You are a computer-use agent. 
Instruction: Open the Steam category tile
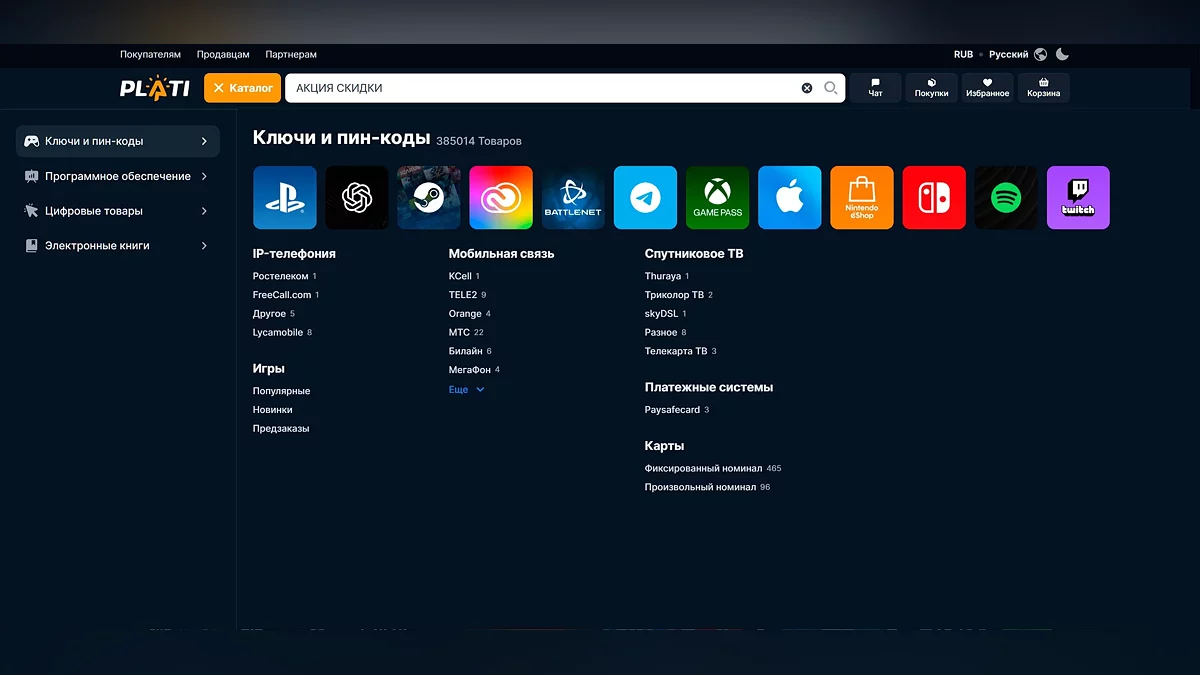pos(429,198)
